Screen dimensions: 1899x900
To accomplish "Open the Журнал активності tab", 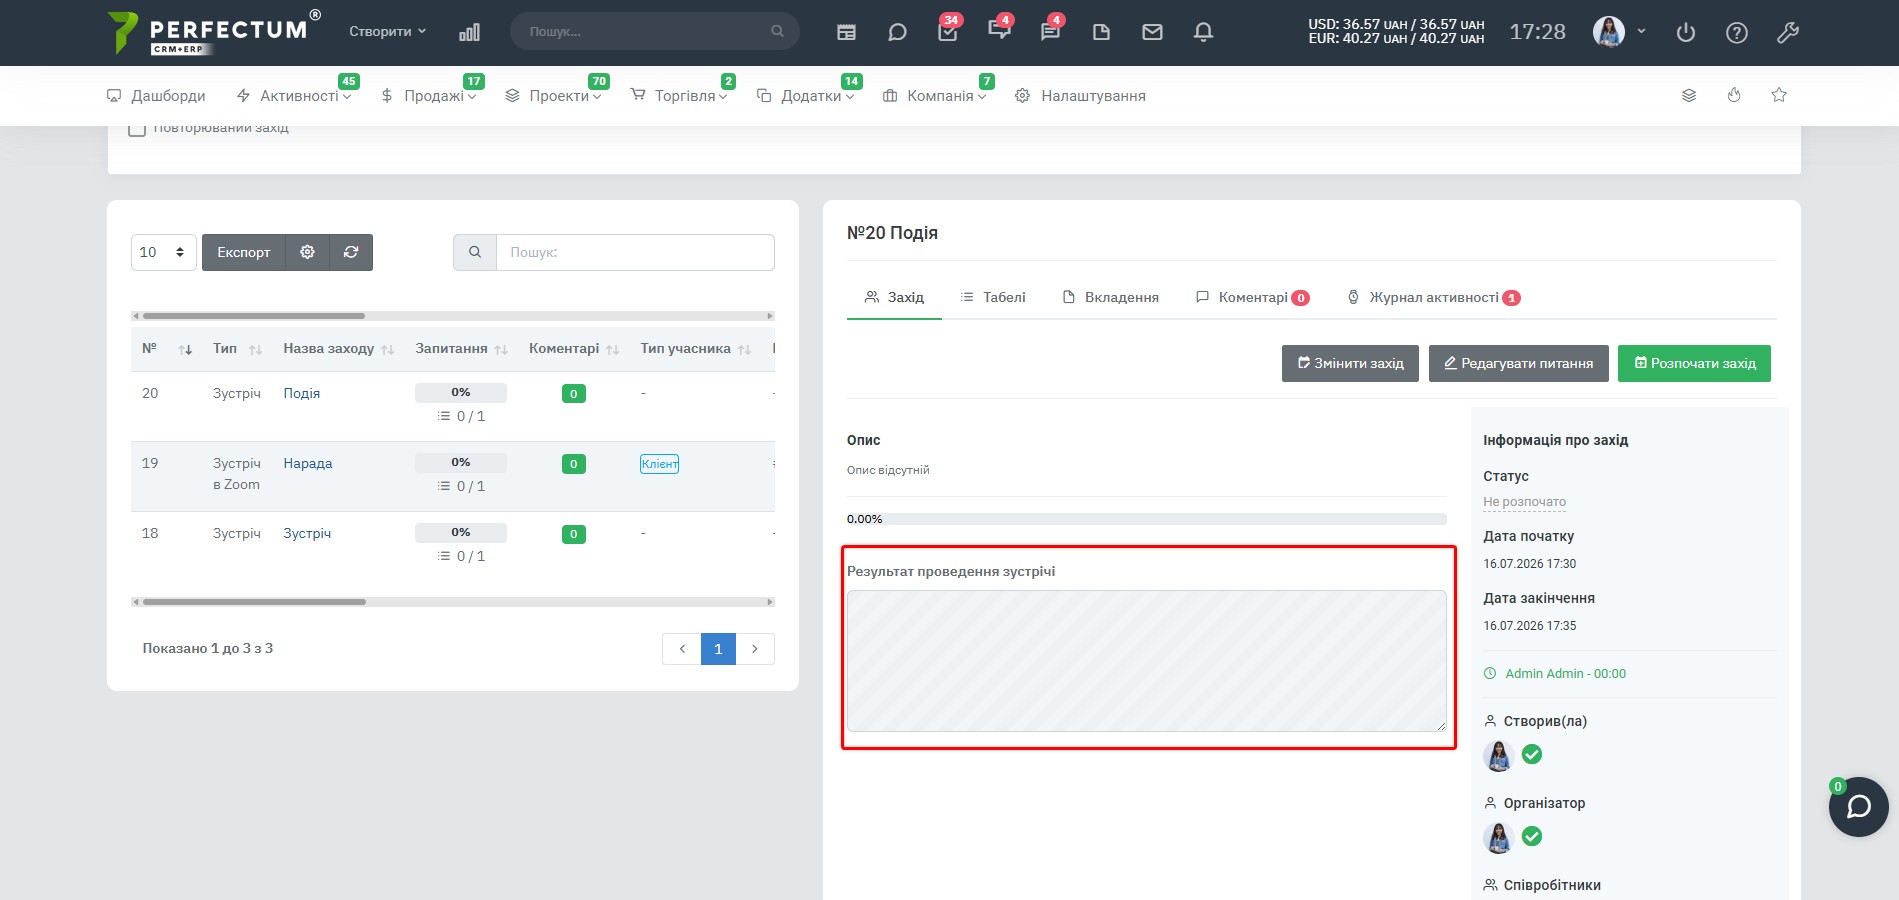I will 1433,297.
